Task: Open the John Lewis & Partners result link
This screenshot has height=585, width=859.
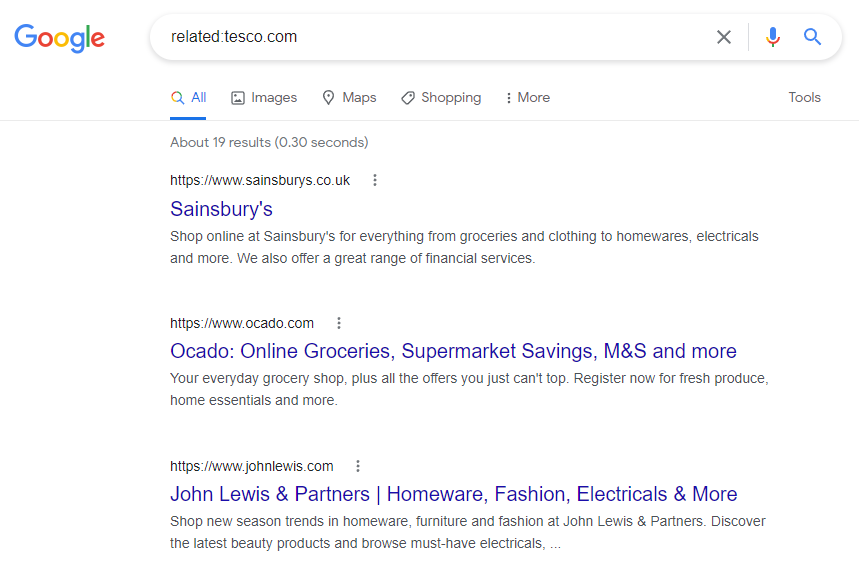Action: point(454,494)
